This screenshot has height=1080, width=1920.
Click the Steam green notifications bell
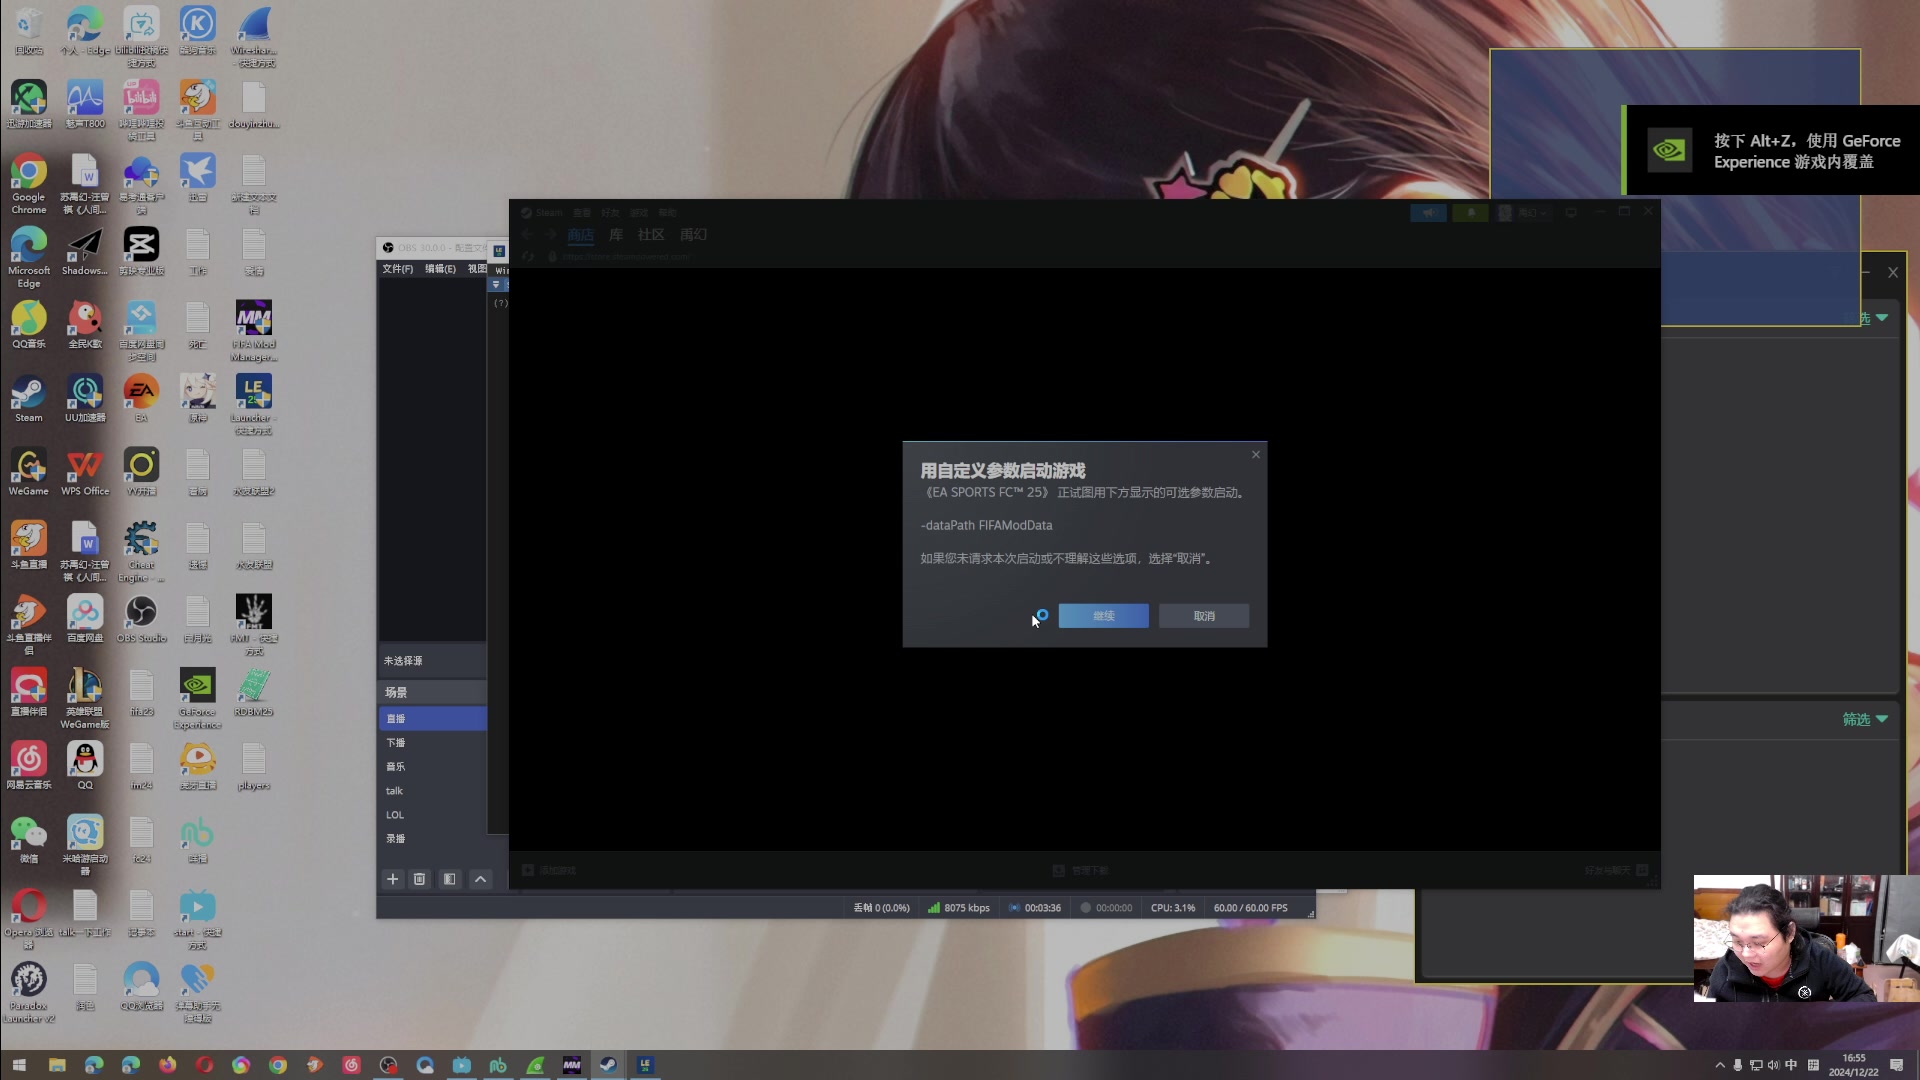(1470, 213)
